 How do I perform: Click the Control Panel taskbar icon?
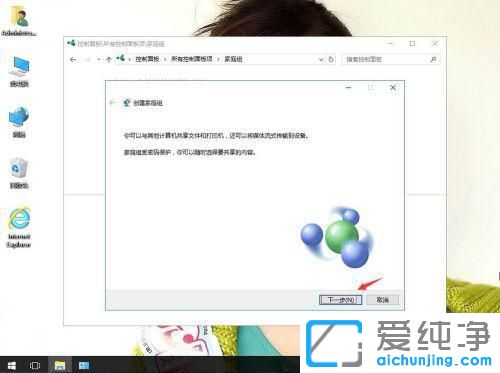(x=83, y=365)
